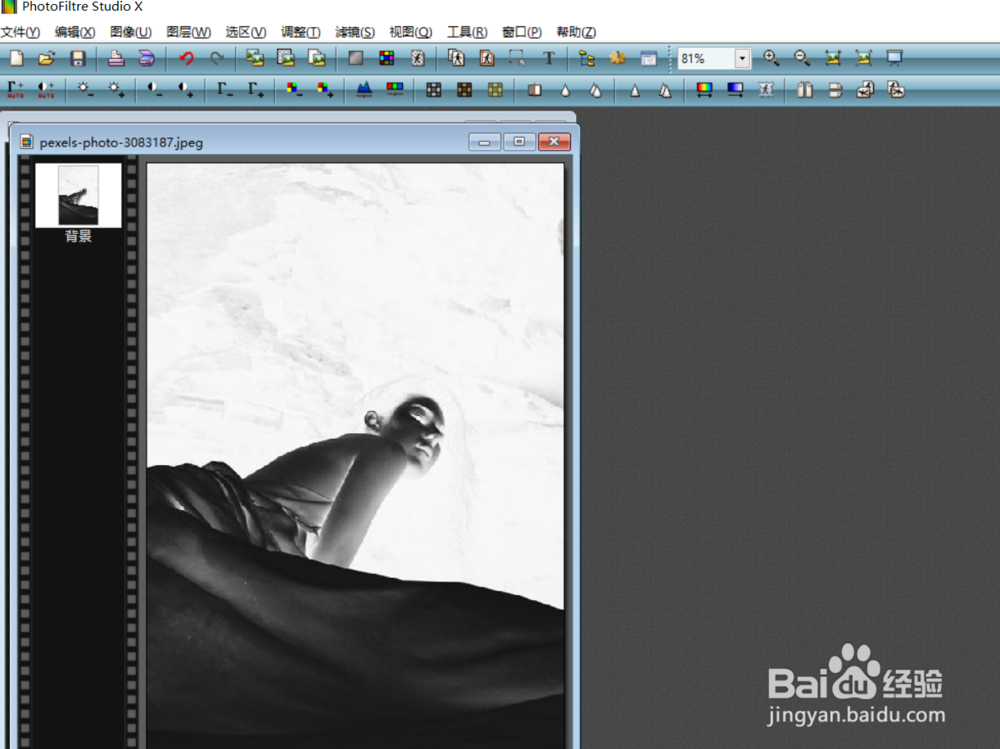Click the brown grid filter icon
Viewport: 1000px width, 749px height.
(x=464, y=90)
